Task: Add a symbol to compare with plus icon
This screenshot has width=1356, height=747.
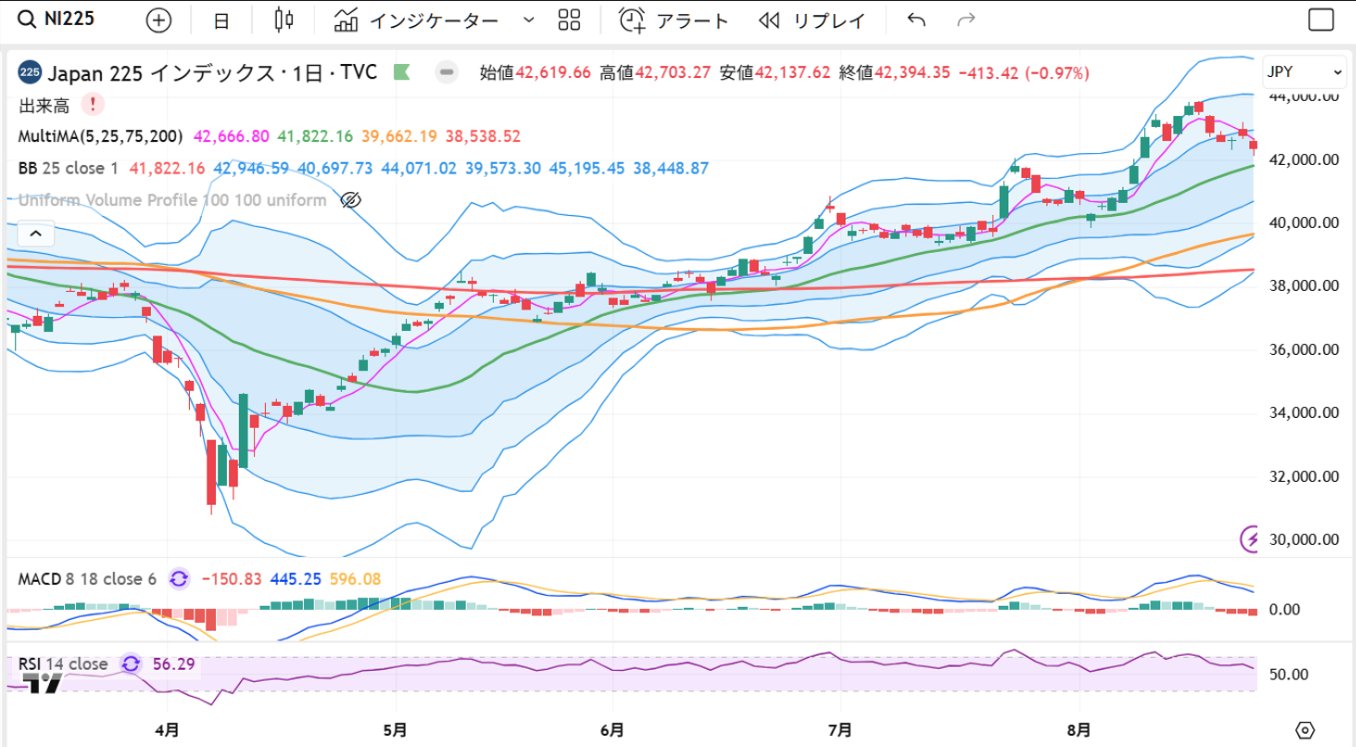Action: pyautogui.click(x=158, y=20)
